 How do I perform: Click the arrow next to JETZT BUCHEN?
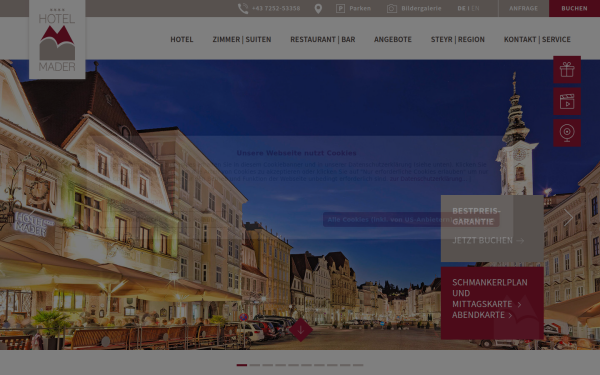tap(520, 241)
